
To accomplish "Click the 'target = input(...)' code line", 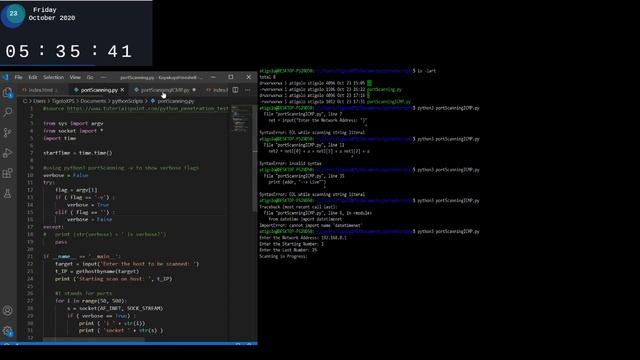I will pos(127,264).
